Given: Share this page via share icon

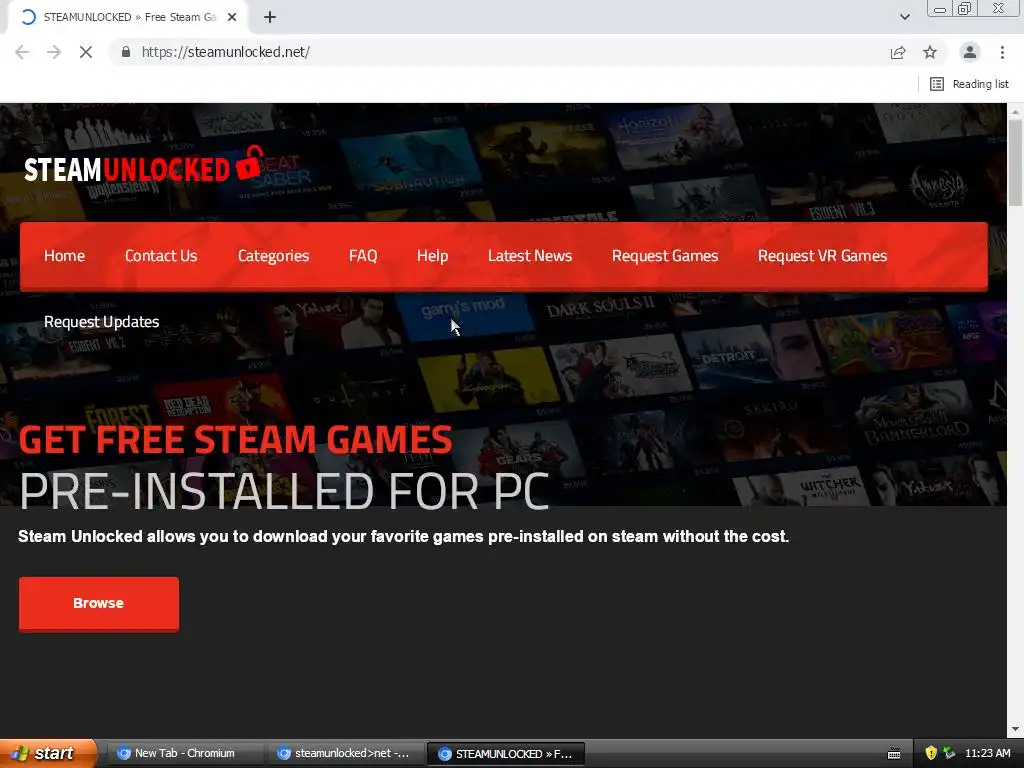Looking at the screenshot, I should [898, 52].
